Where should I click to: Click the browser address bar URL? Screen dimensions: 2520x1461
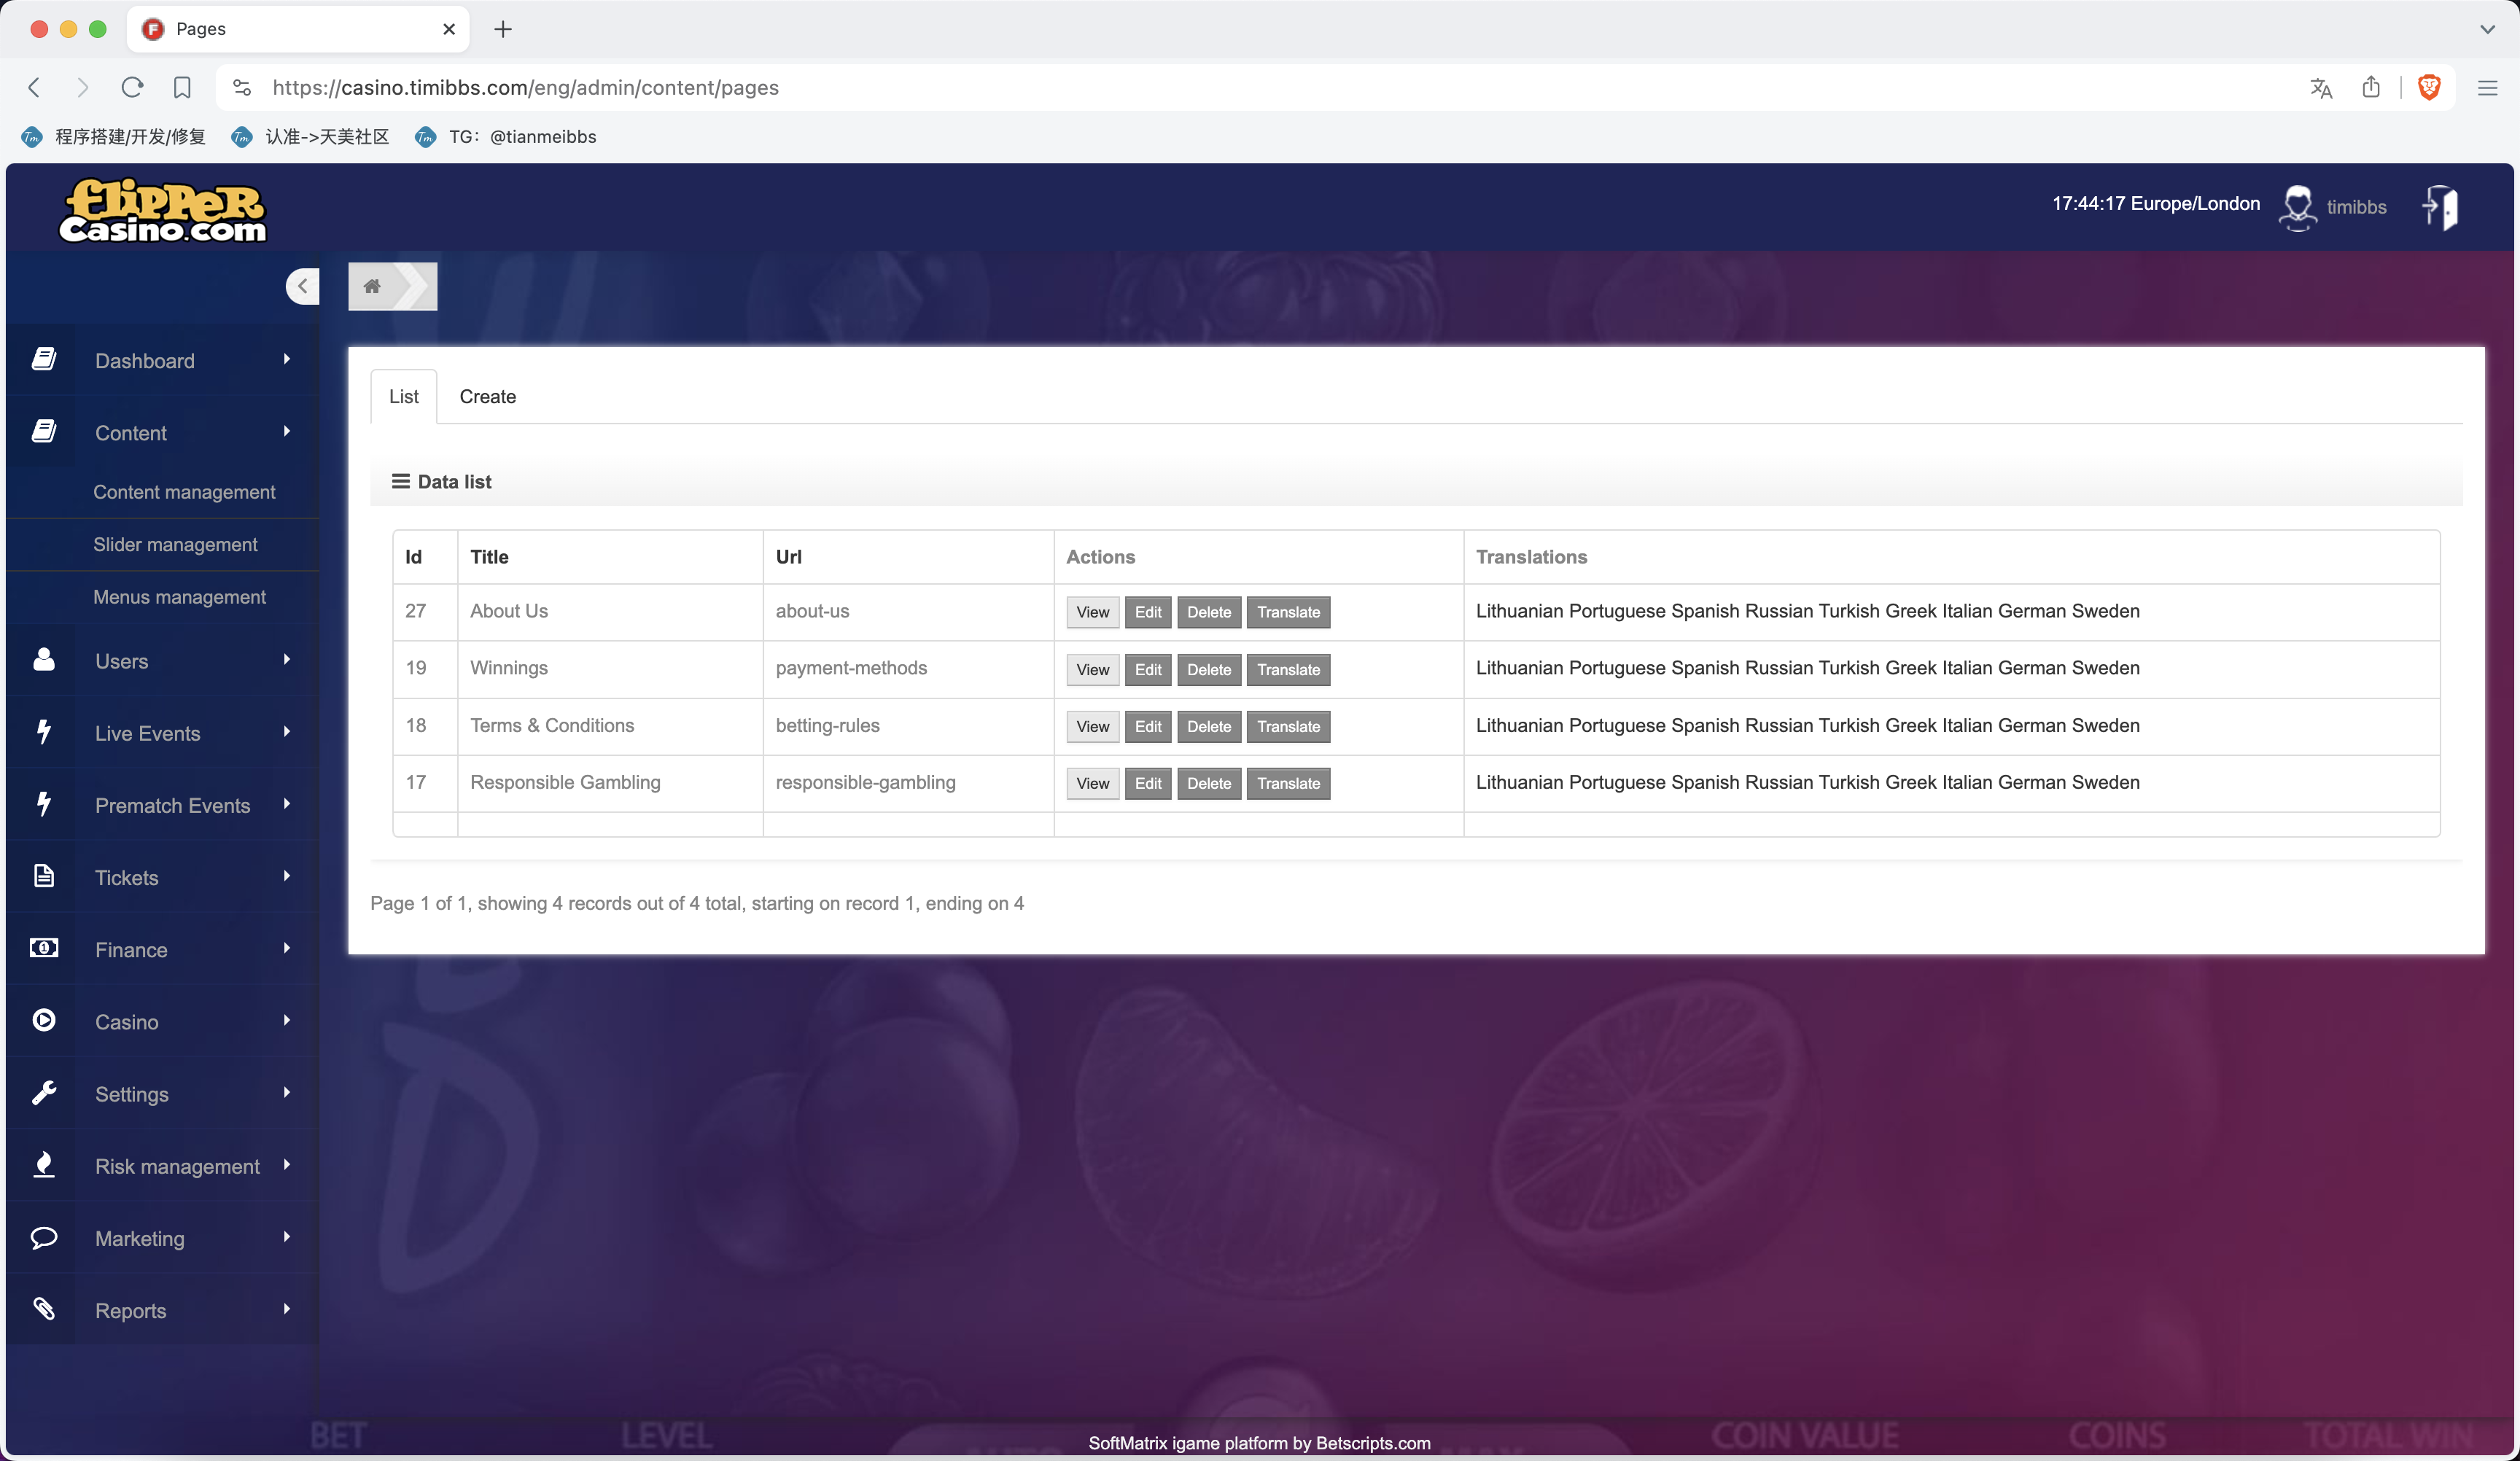pyautogui.click(x=525, y=87)
